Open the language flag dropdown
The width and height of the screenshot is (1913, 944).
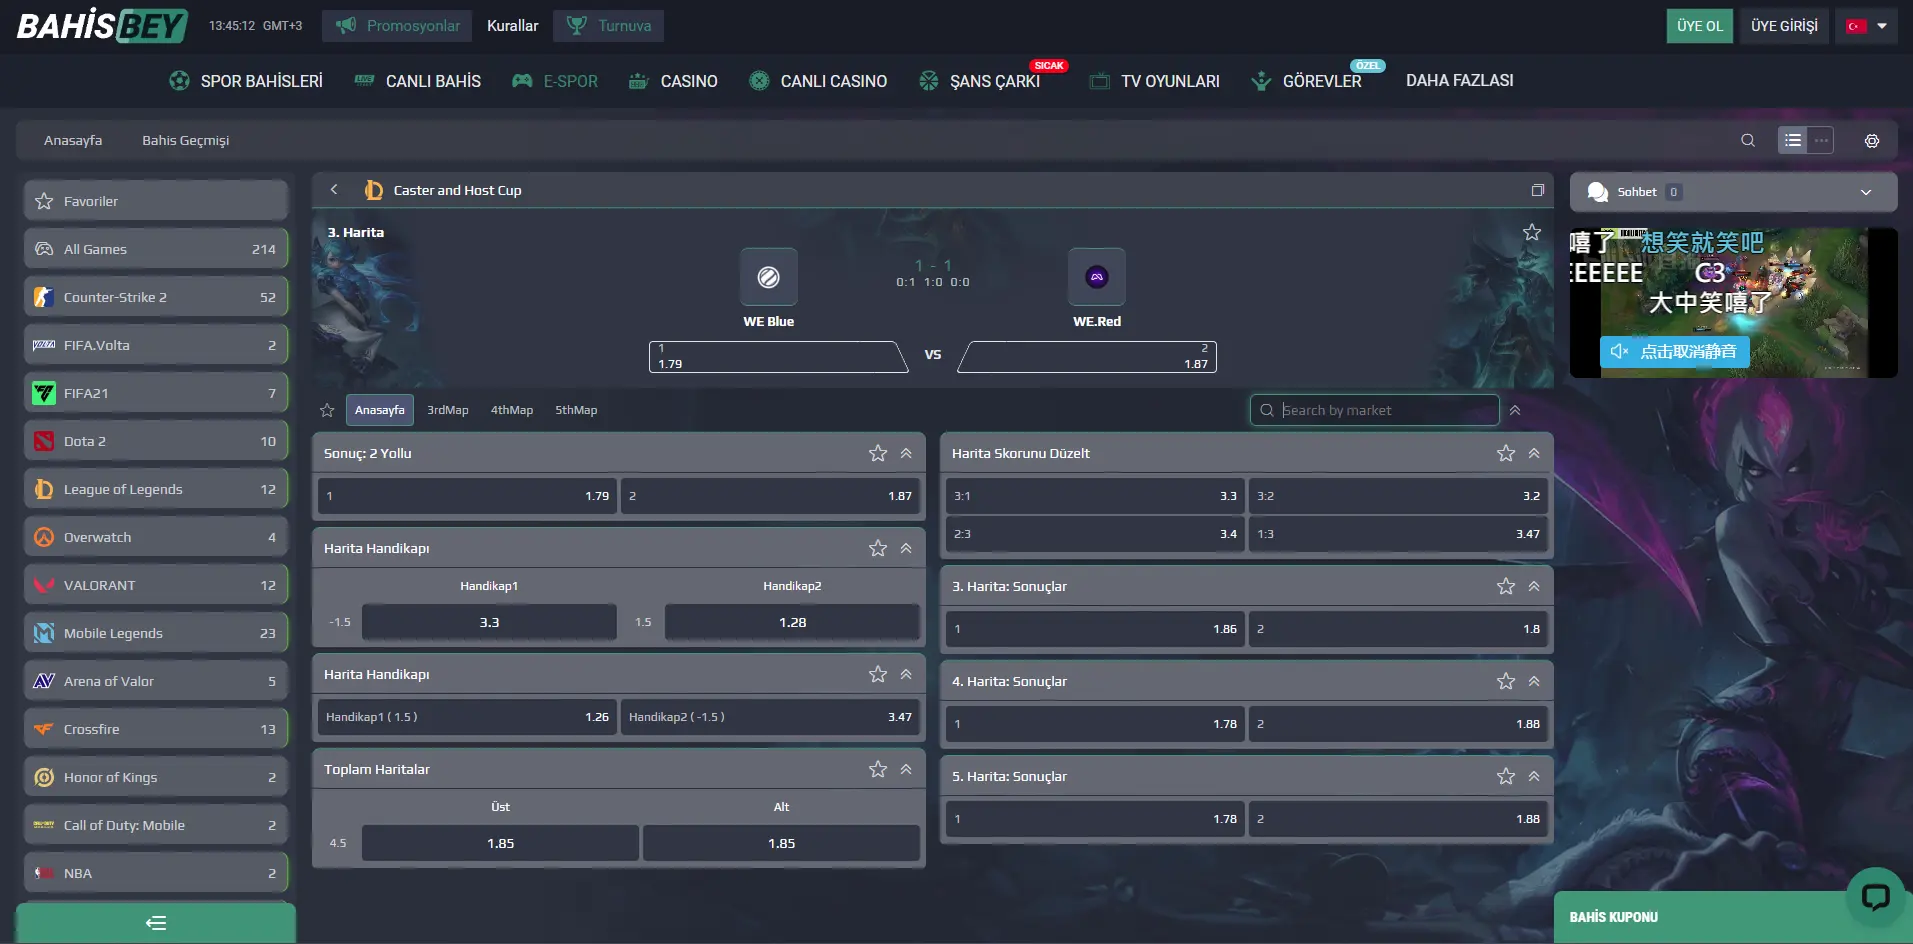click(x=1866, y=26)
